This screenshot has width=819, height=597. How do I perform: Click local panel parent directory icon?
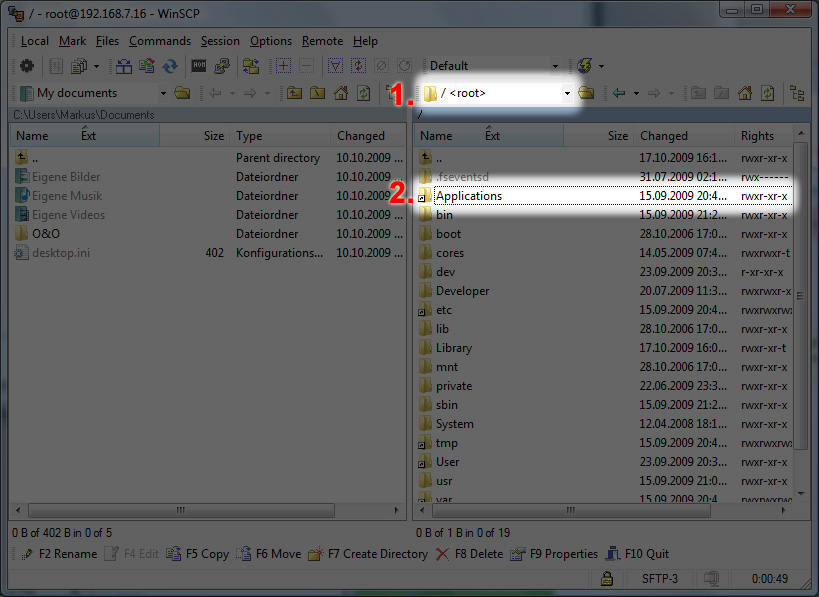tap(295, 93)
